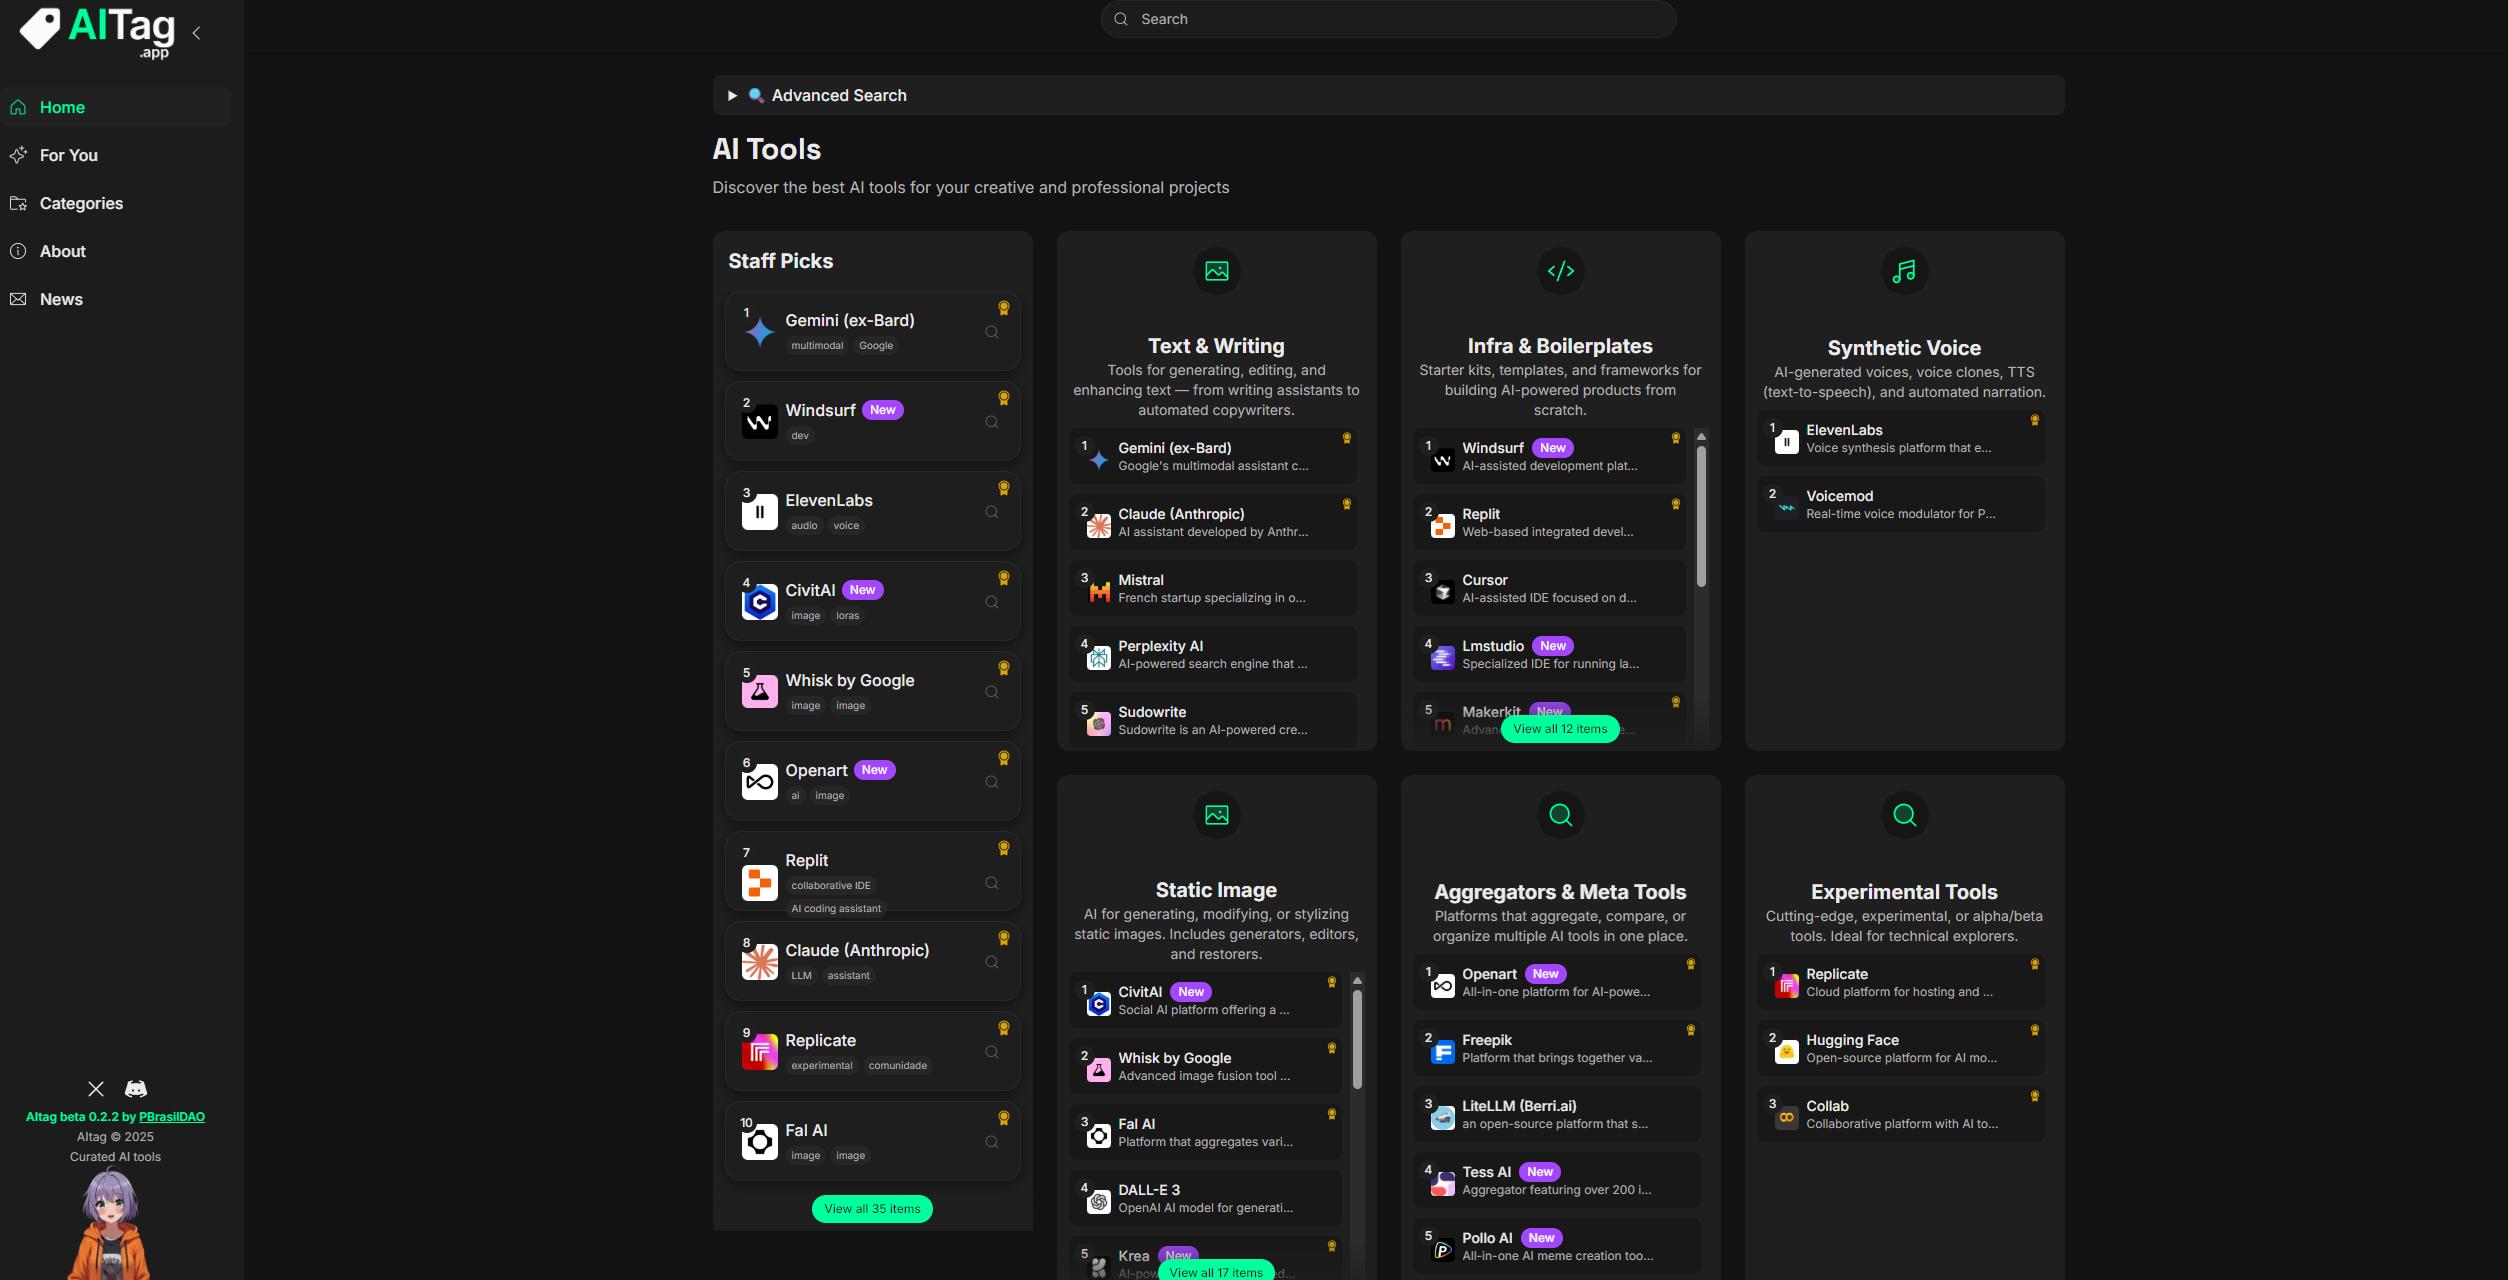Click the magnifier icon on Windsurf staff pick

[992, 423]
